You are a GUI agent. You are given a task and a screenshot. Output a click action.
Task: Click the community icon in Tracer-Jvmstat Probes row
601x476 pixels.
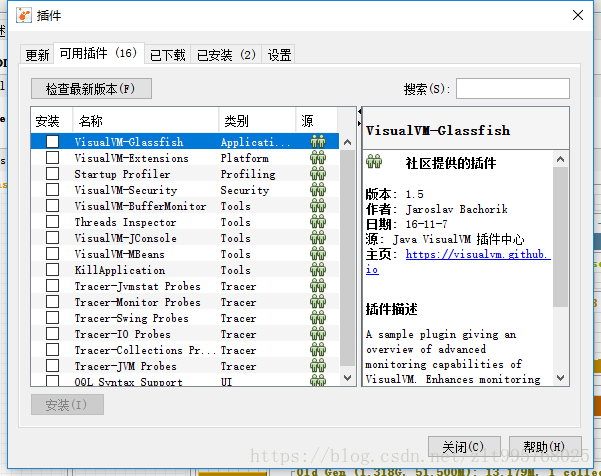point(318,286)
